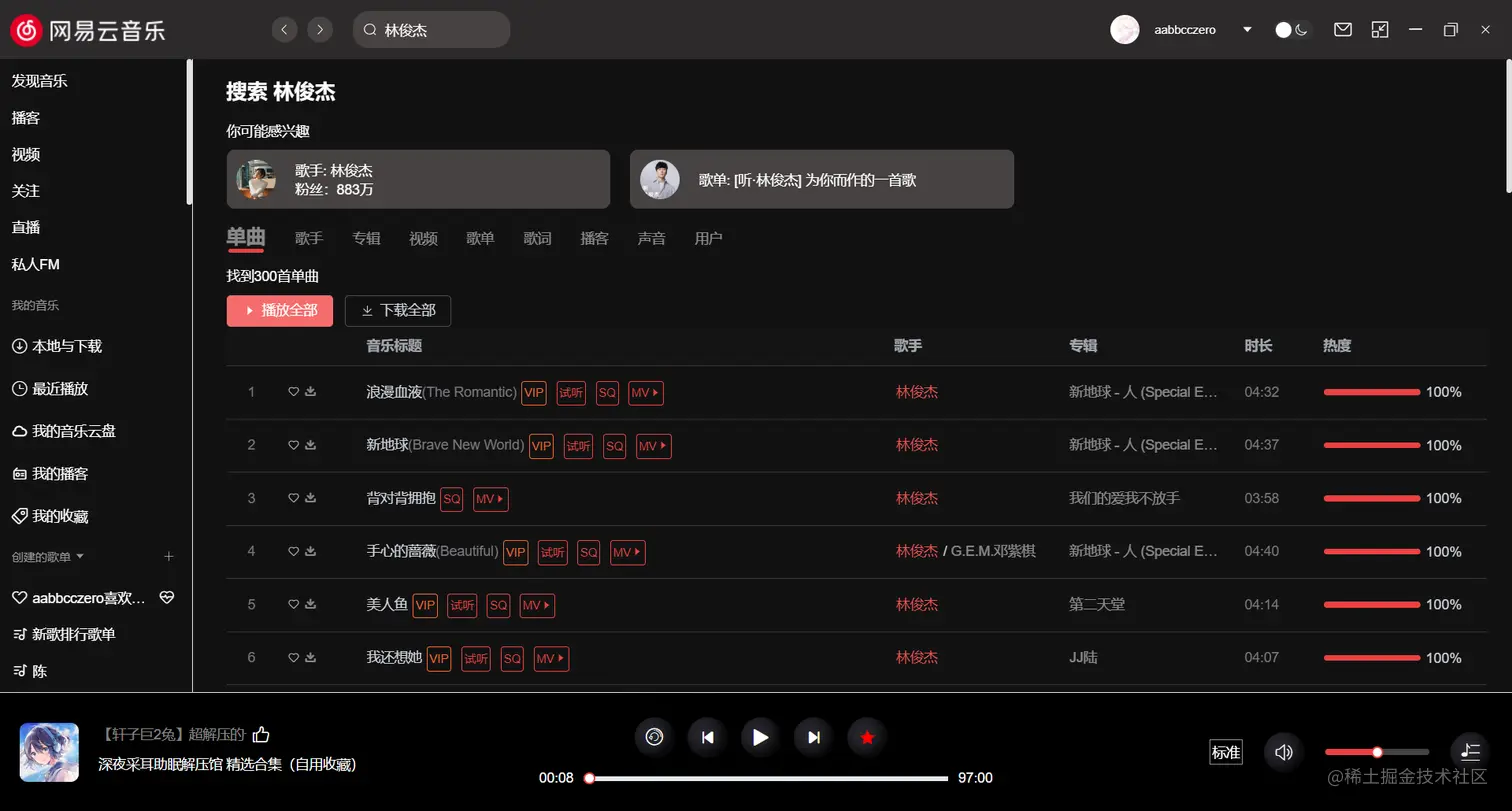The image size is (1512, 811).
Task: Open 本地与下载 in the sidebar
Action: pyautogui.click(x=57, y=346)
